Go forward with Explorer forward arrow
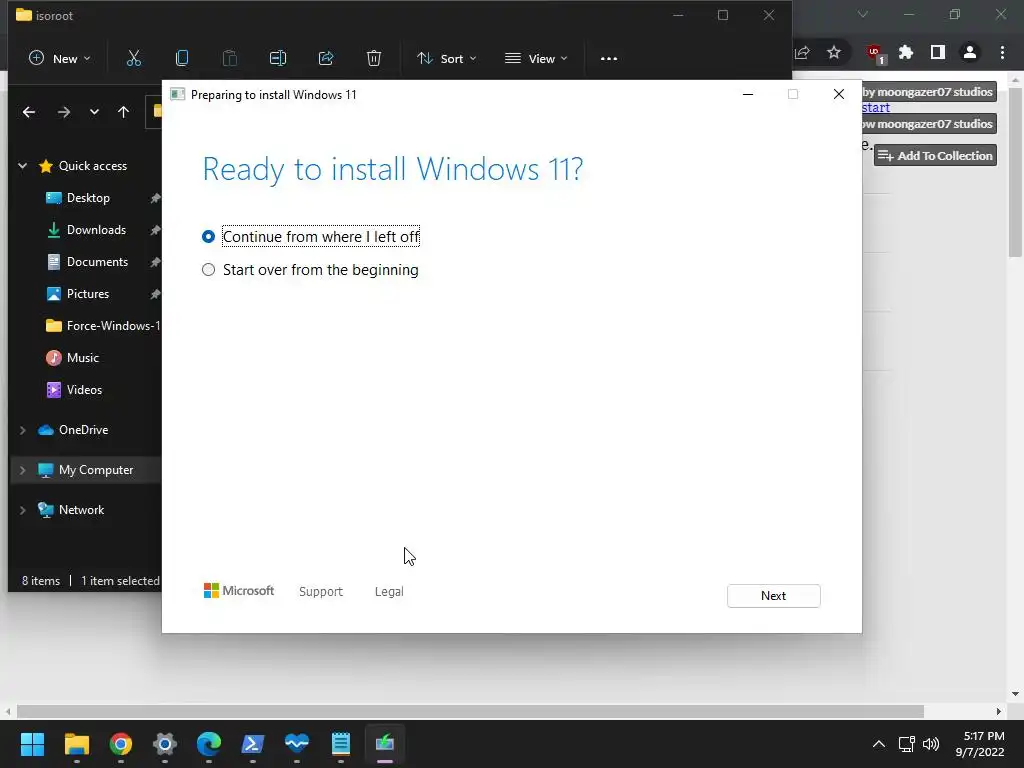This screenshot has height=768, width=1024. pyautogui.click(x=63, y=112)
